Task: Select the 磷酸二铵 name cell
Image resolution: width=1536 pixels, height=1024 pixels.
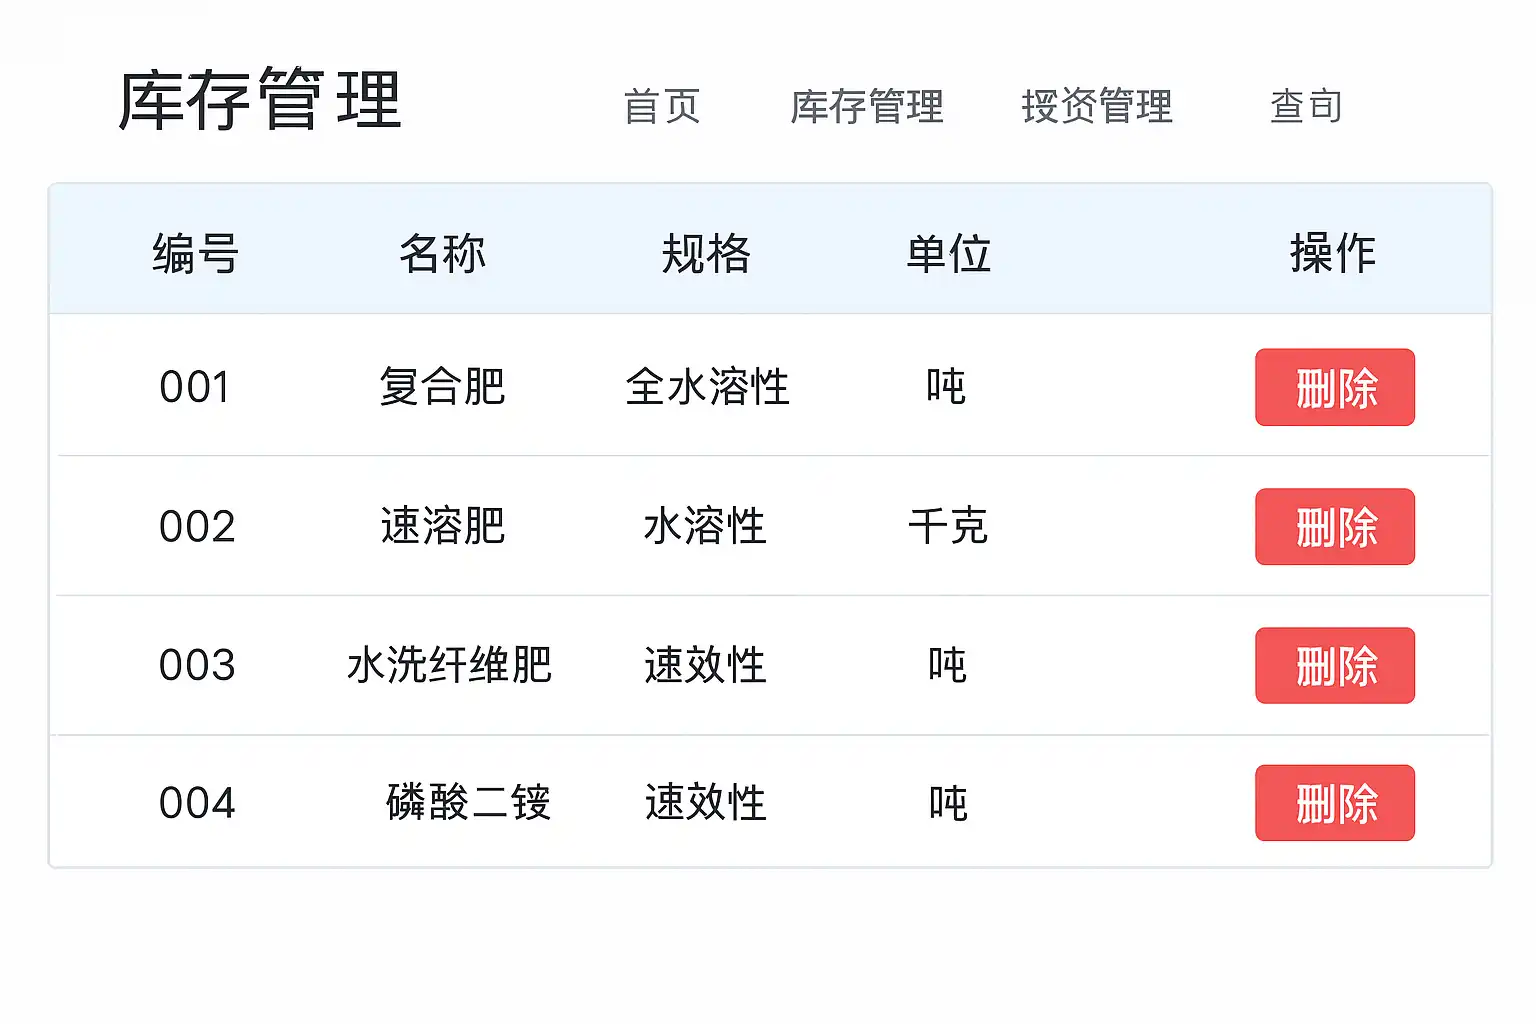Action: [x=468, y=802]
